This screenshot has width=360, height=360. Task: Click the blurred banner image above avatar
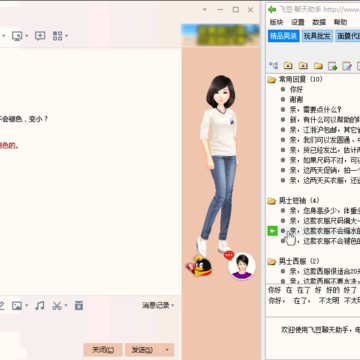click(x=220, y=35)
